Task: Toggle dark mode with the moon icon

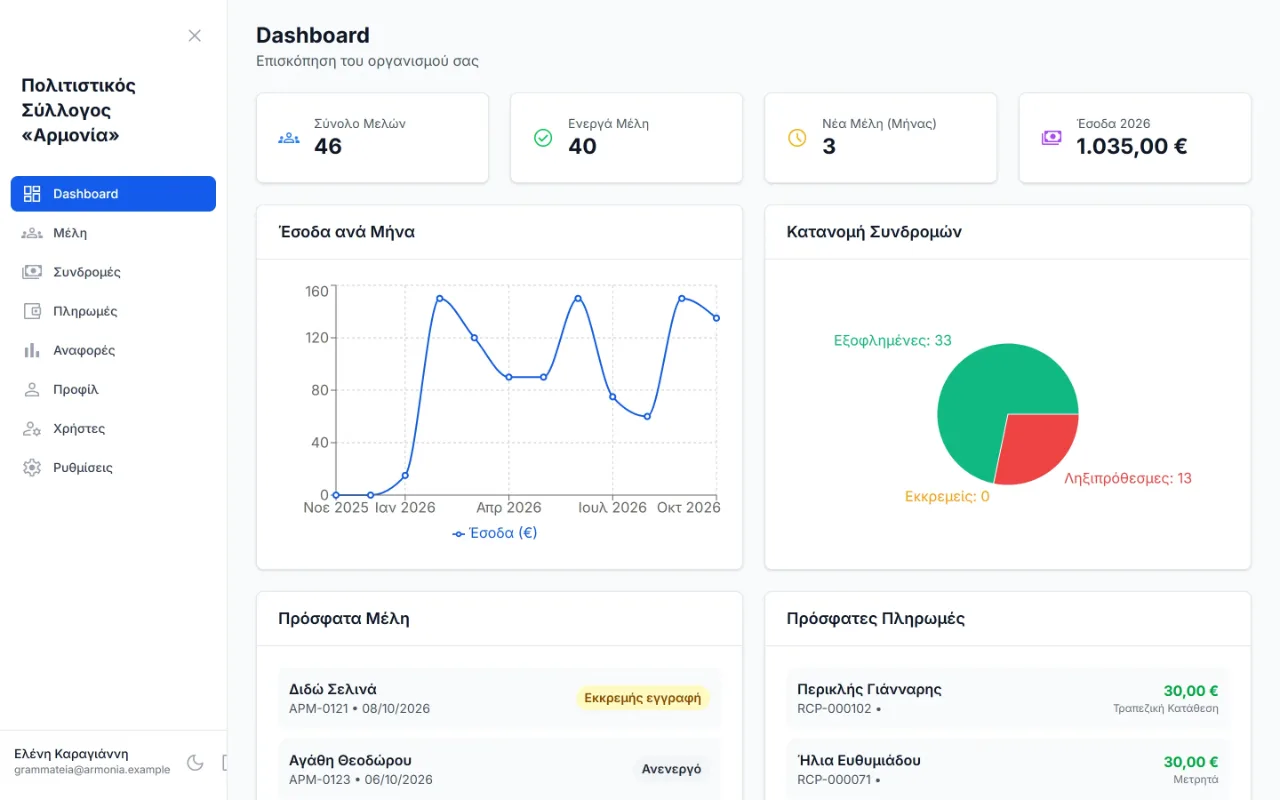Action: coord(195,763)
